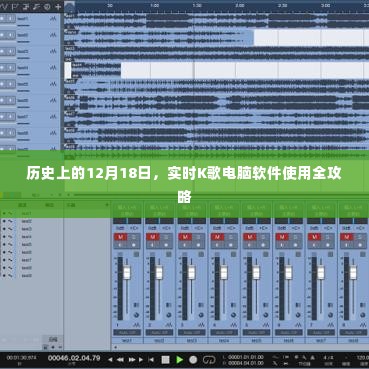Click the volume fader handle on mixer channel 5
The image size is (369, 369).
point(256,273)
